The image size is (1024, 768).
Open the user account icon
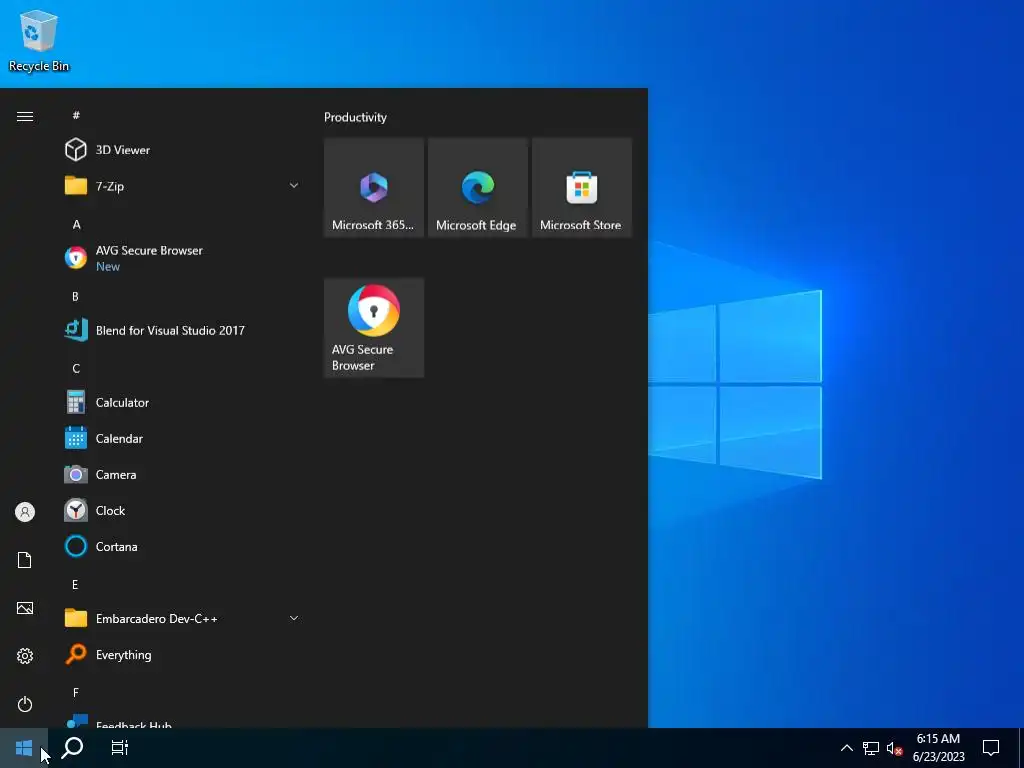pos(25,512)
